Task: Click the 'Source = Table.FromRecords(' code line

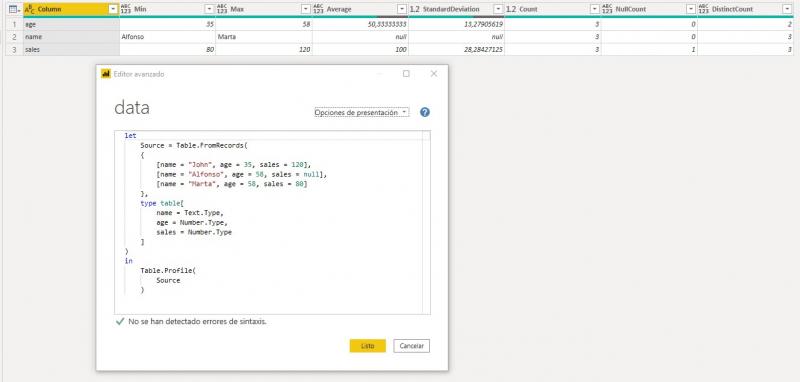Action: [193, 145]
